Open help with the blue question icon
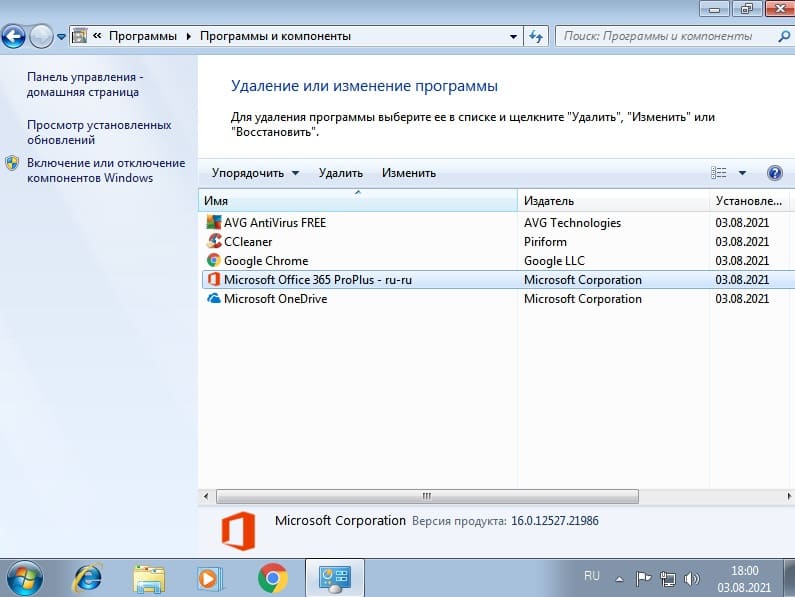The width and height of the screenshot is (795, 597). click(x=775, y=173)
